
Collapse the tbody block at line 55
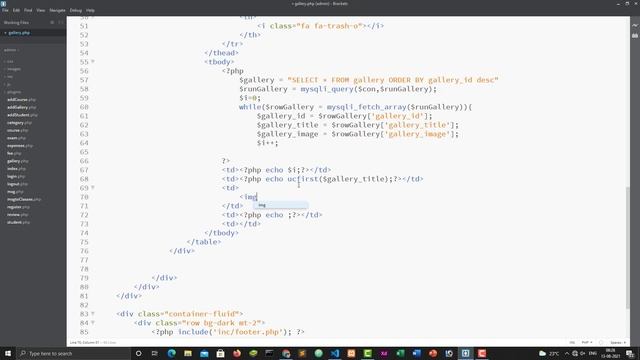[93, 62]
